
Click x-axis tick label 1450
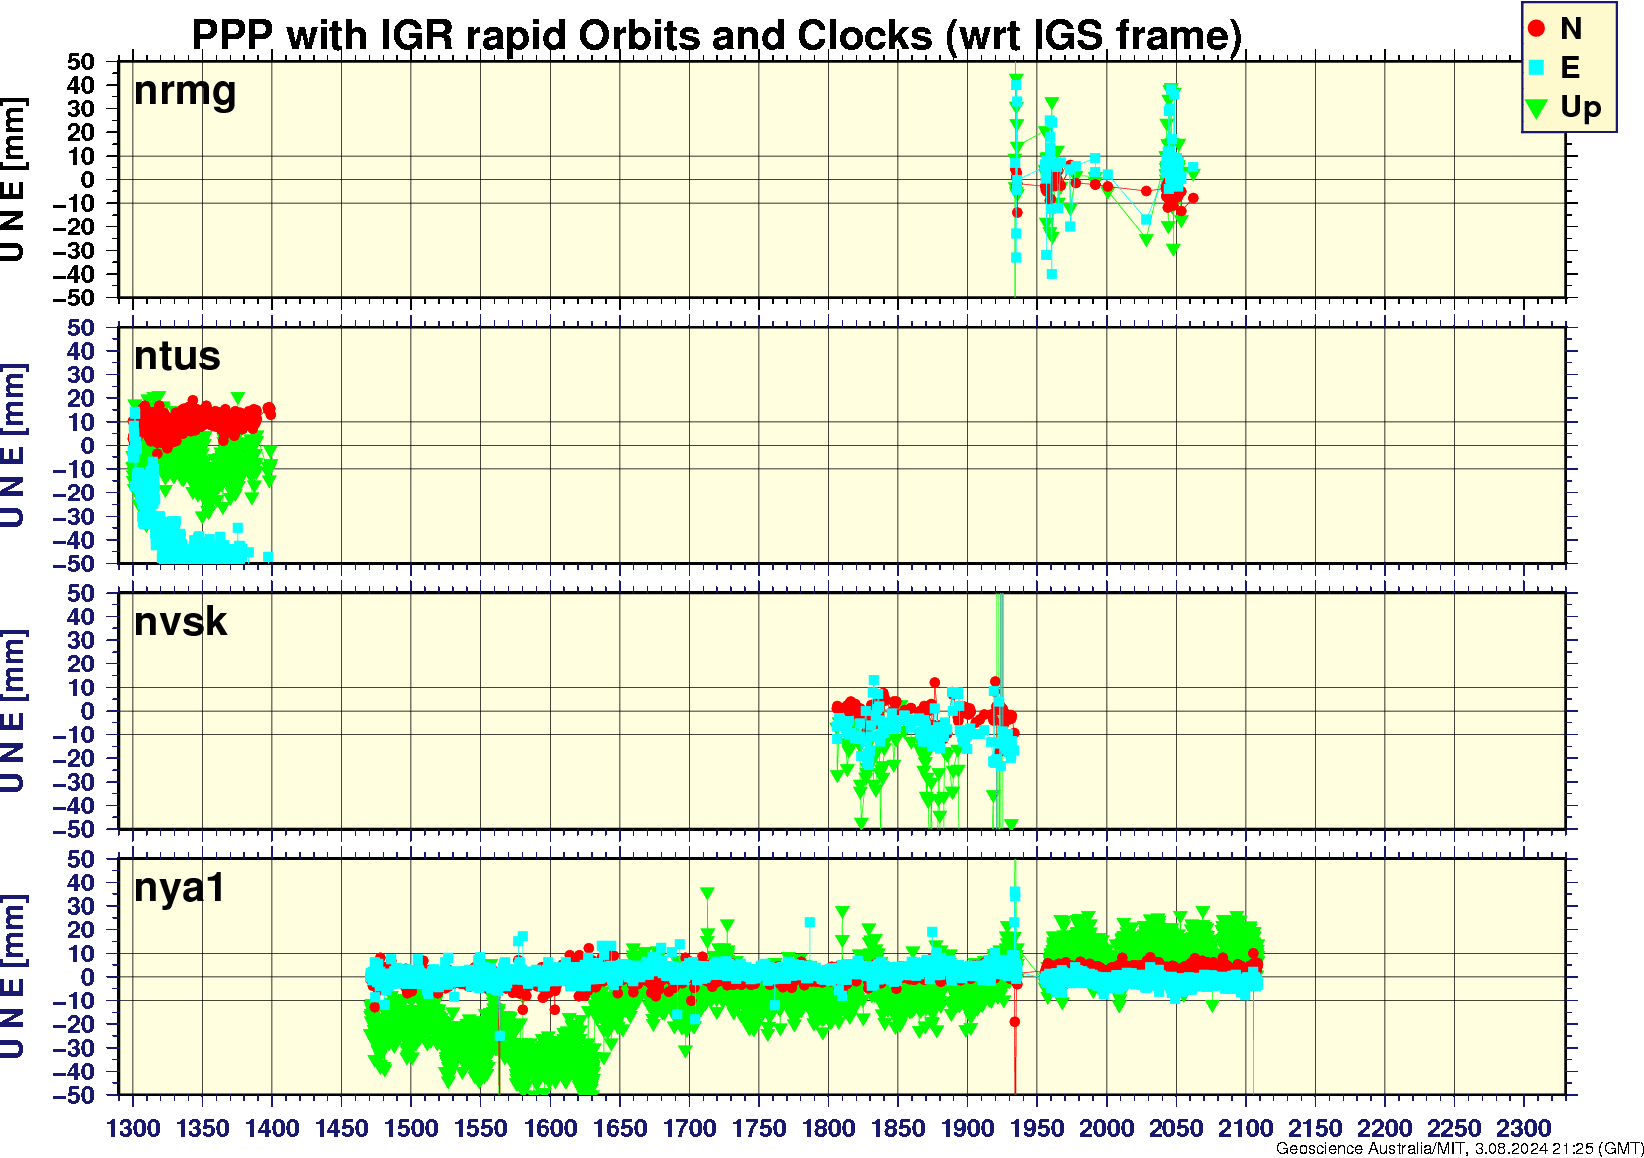point(342,1128)
